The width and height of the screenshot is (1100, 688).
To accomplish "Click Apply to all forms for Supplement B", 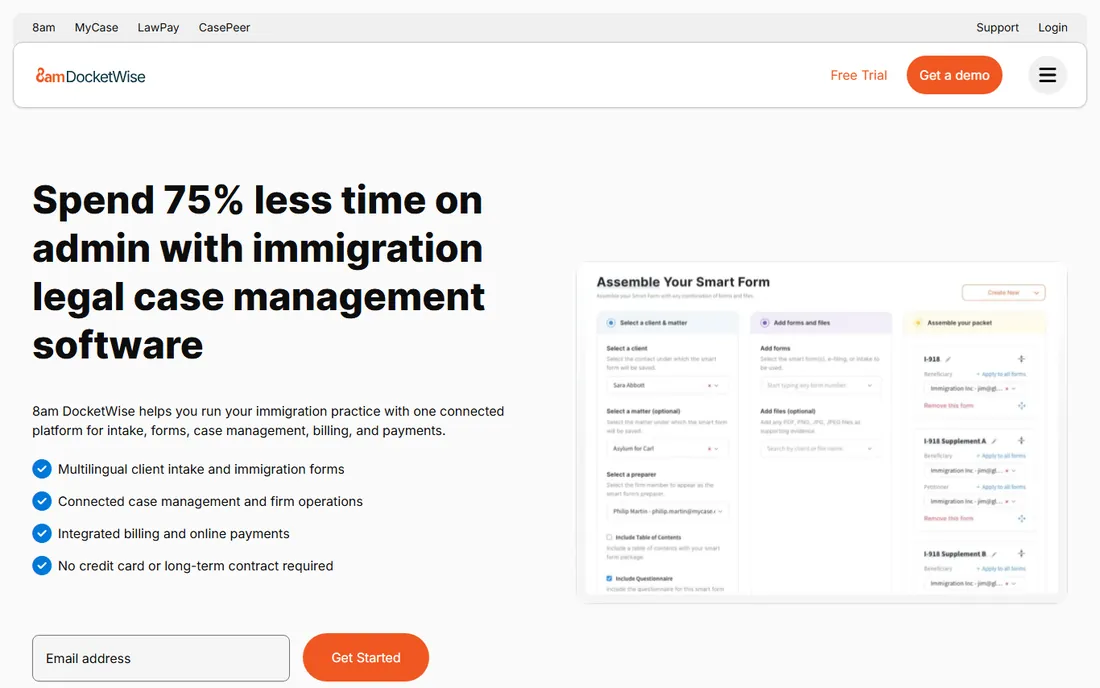I will click(x=1001, y=569).
